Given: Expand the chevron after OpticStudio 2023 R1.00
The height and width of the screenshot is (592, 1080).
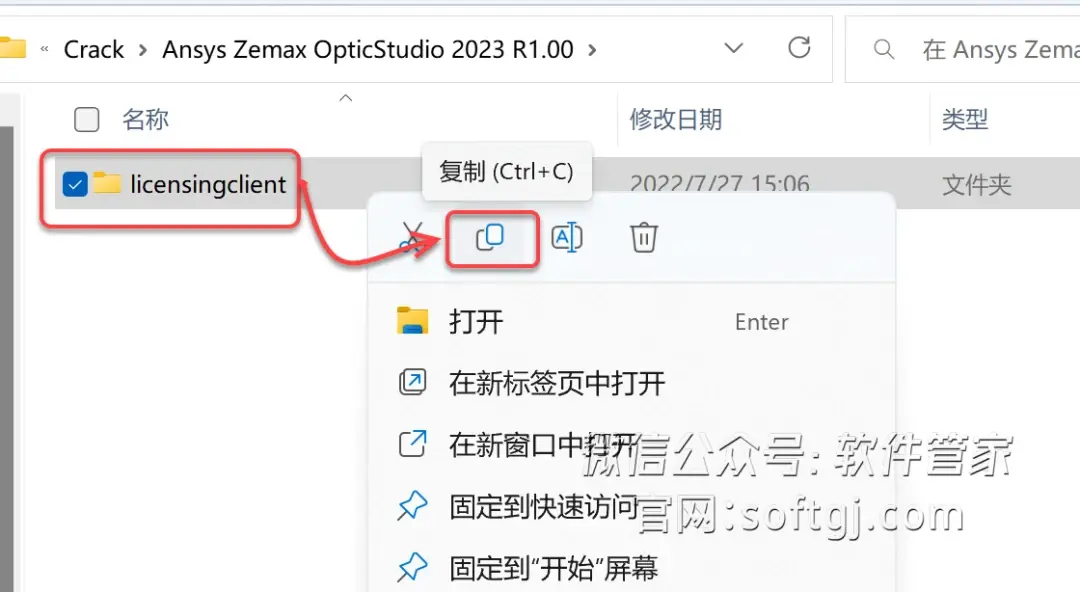Looking at the screenshot, I should coord(592,50).
